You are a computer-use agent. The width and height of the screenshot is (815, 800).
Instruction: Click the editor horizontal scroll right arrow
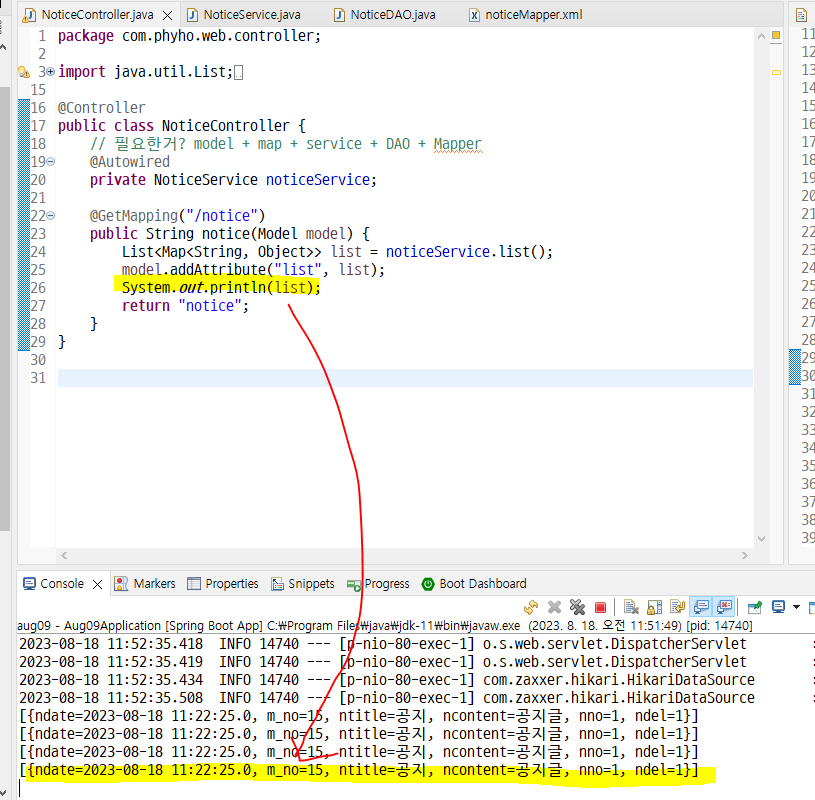745,555
